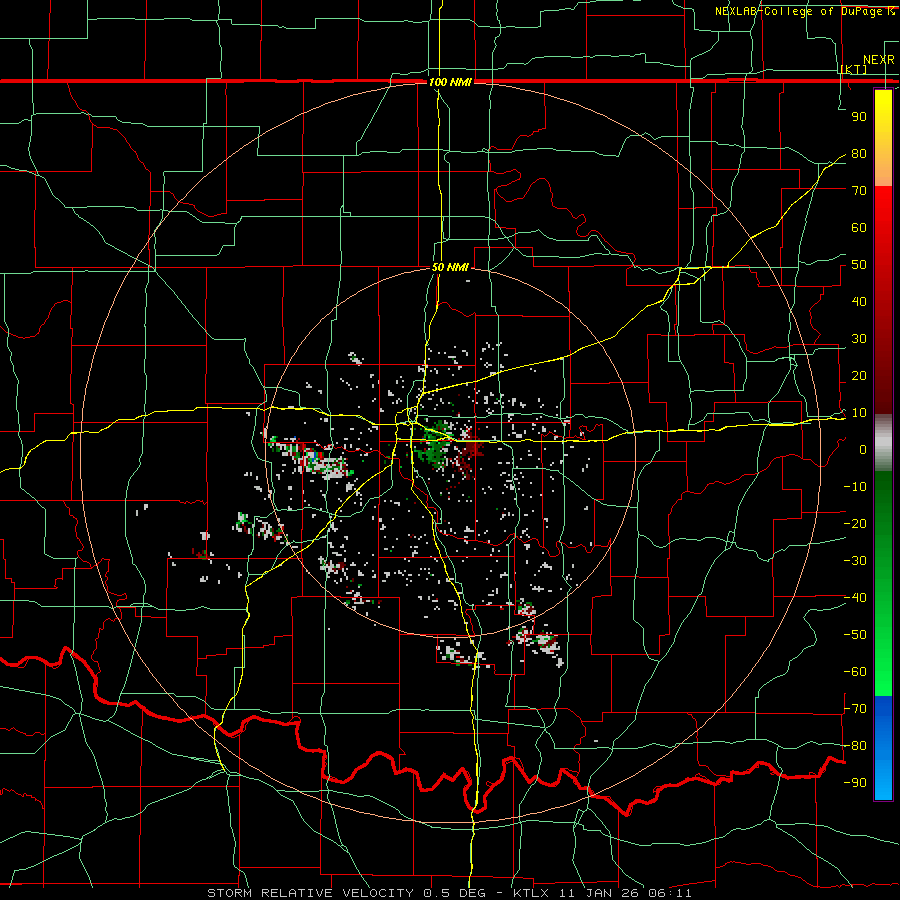Click the "50 NMI" range ring label
Image resolution: width=900 pixels, height=900 pixels.
tap(450, 267)
